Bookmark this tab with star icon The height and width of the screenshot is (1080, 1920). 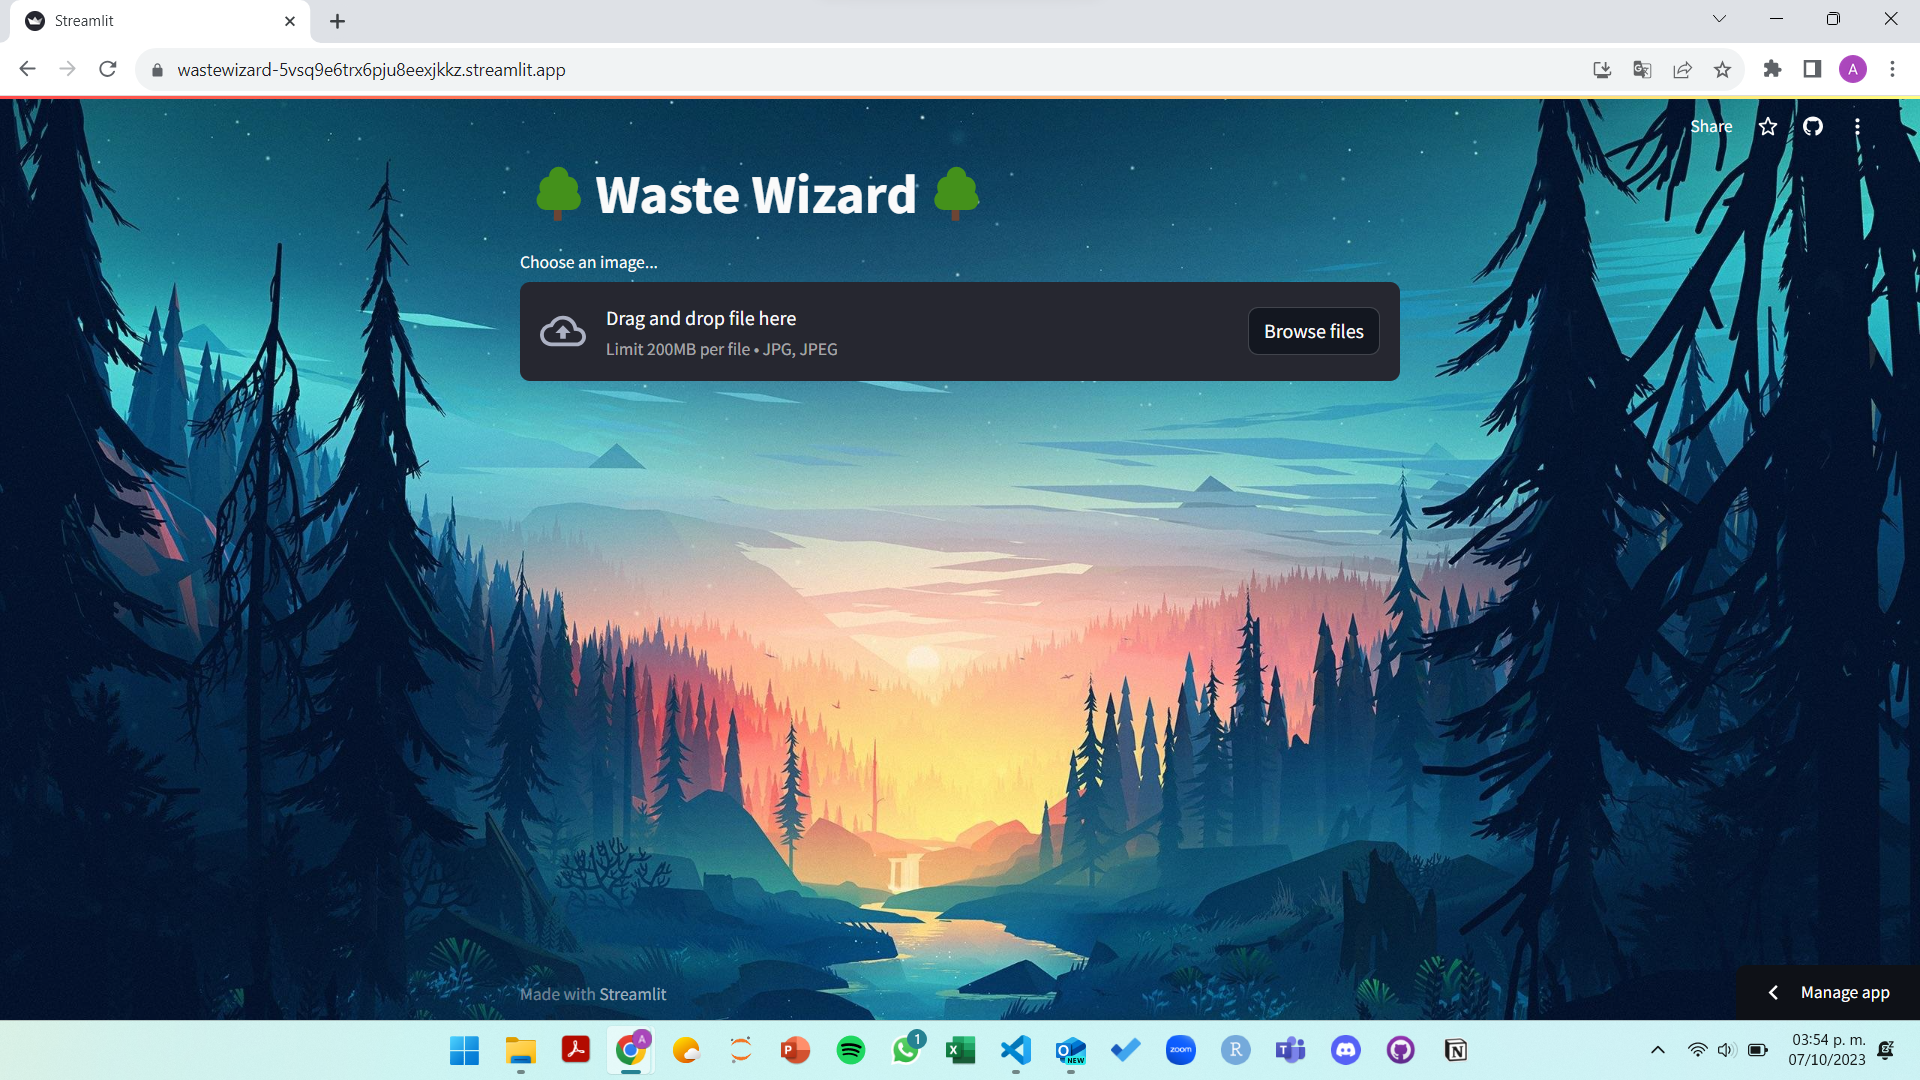pyautogui.click(x=1722, y=69)
